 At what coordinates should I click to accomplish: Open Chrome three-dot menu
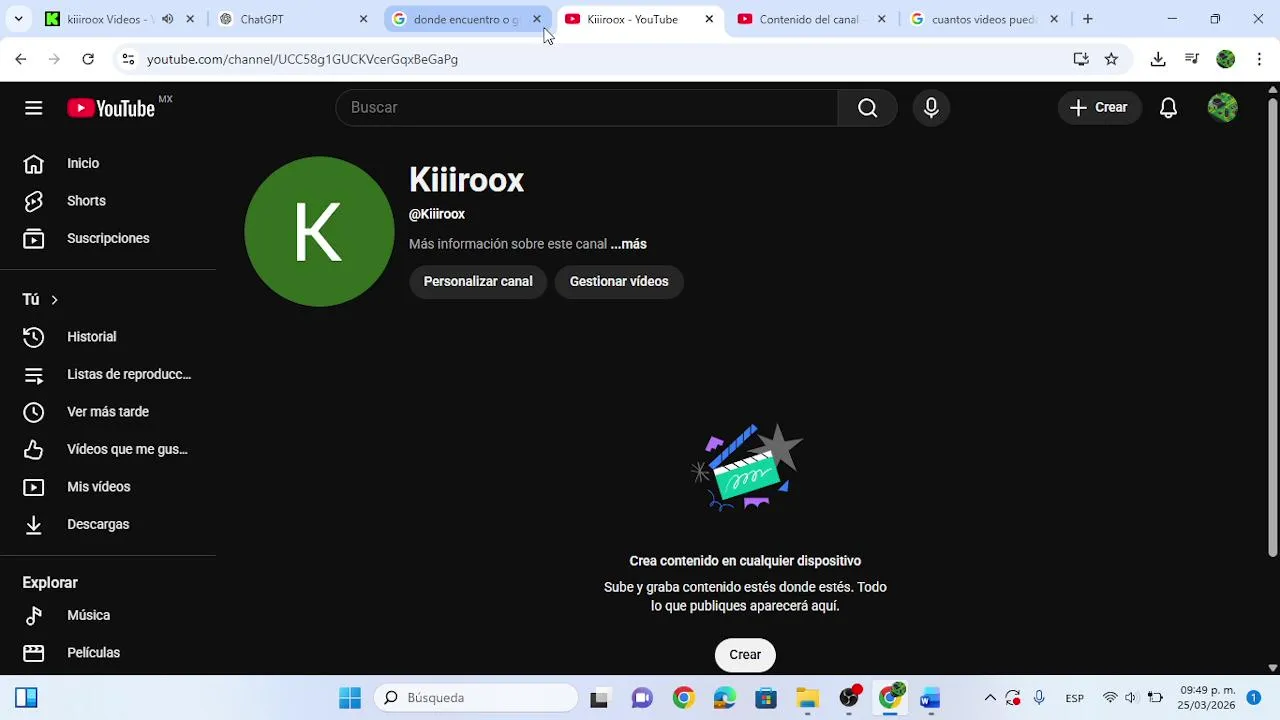(1259, 59)
